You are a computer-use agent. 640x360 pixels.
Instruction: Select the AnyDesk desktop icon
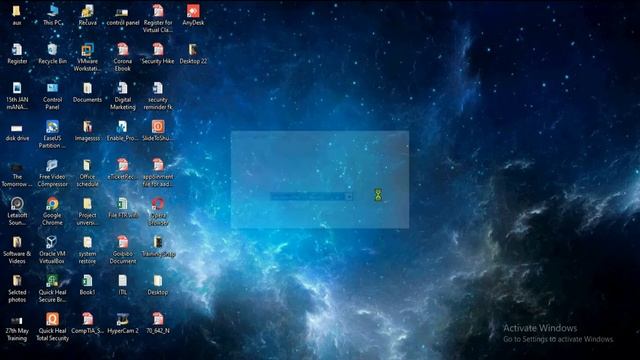pyautogui.click(x=193, y=15)
